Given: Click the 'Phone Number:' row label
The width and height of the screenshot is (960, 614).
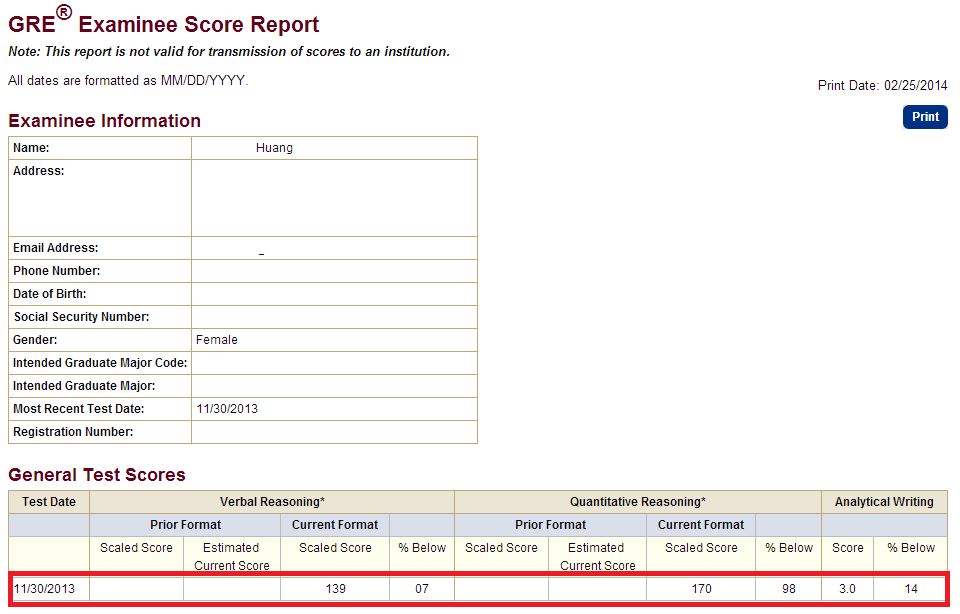Looking at the screenshot, I should 56,271.
